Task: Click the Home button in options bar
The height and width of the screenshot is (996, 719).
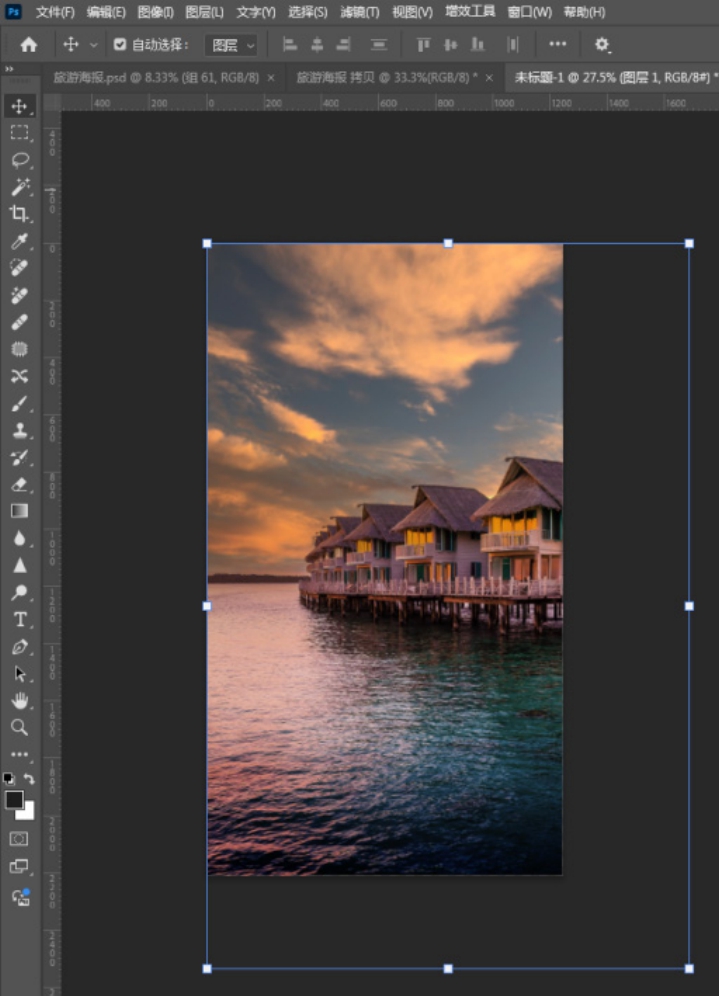Action: click(29, 45)
